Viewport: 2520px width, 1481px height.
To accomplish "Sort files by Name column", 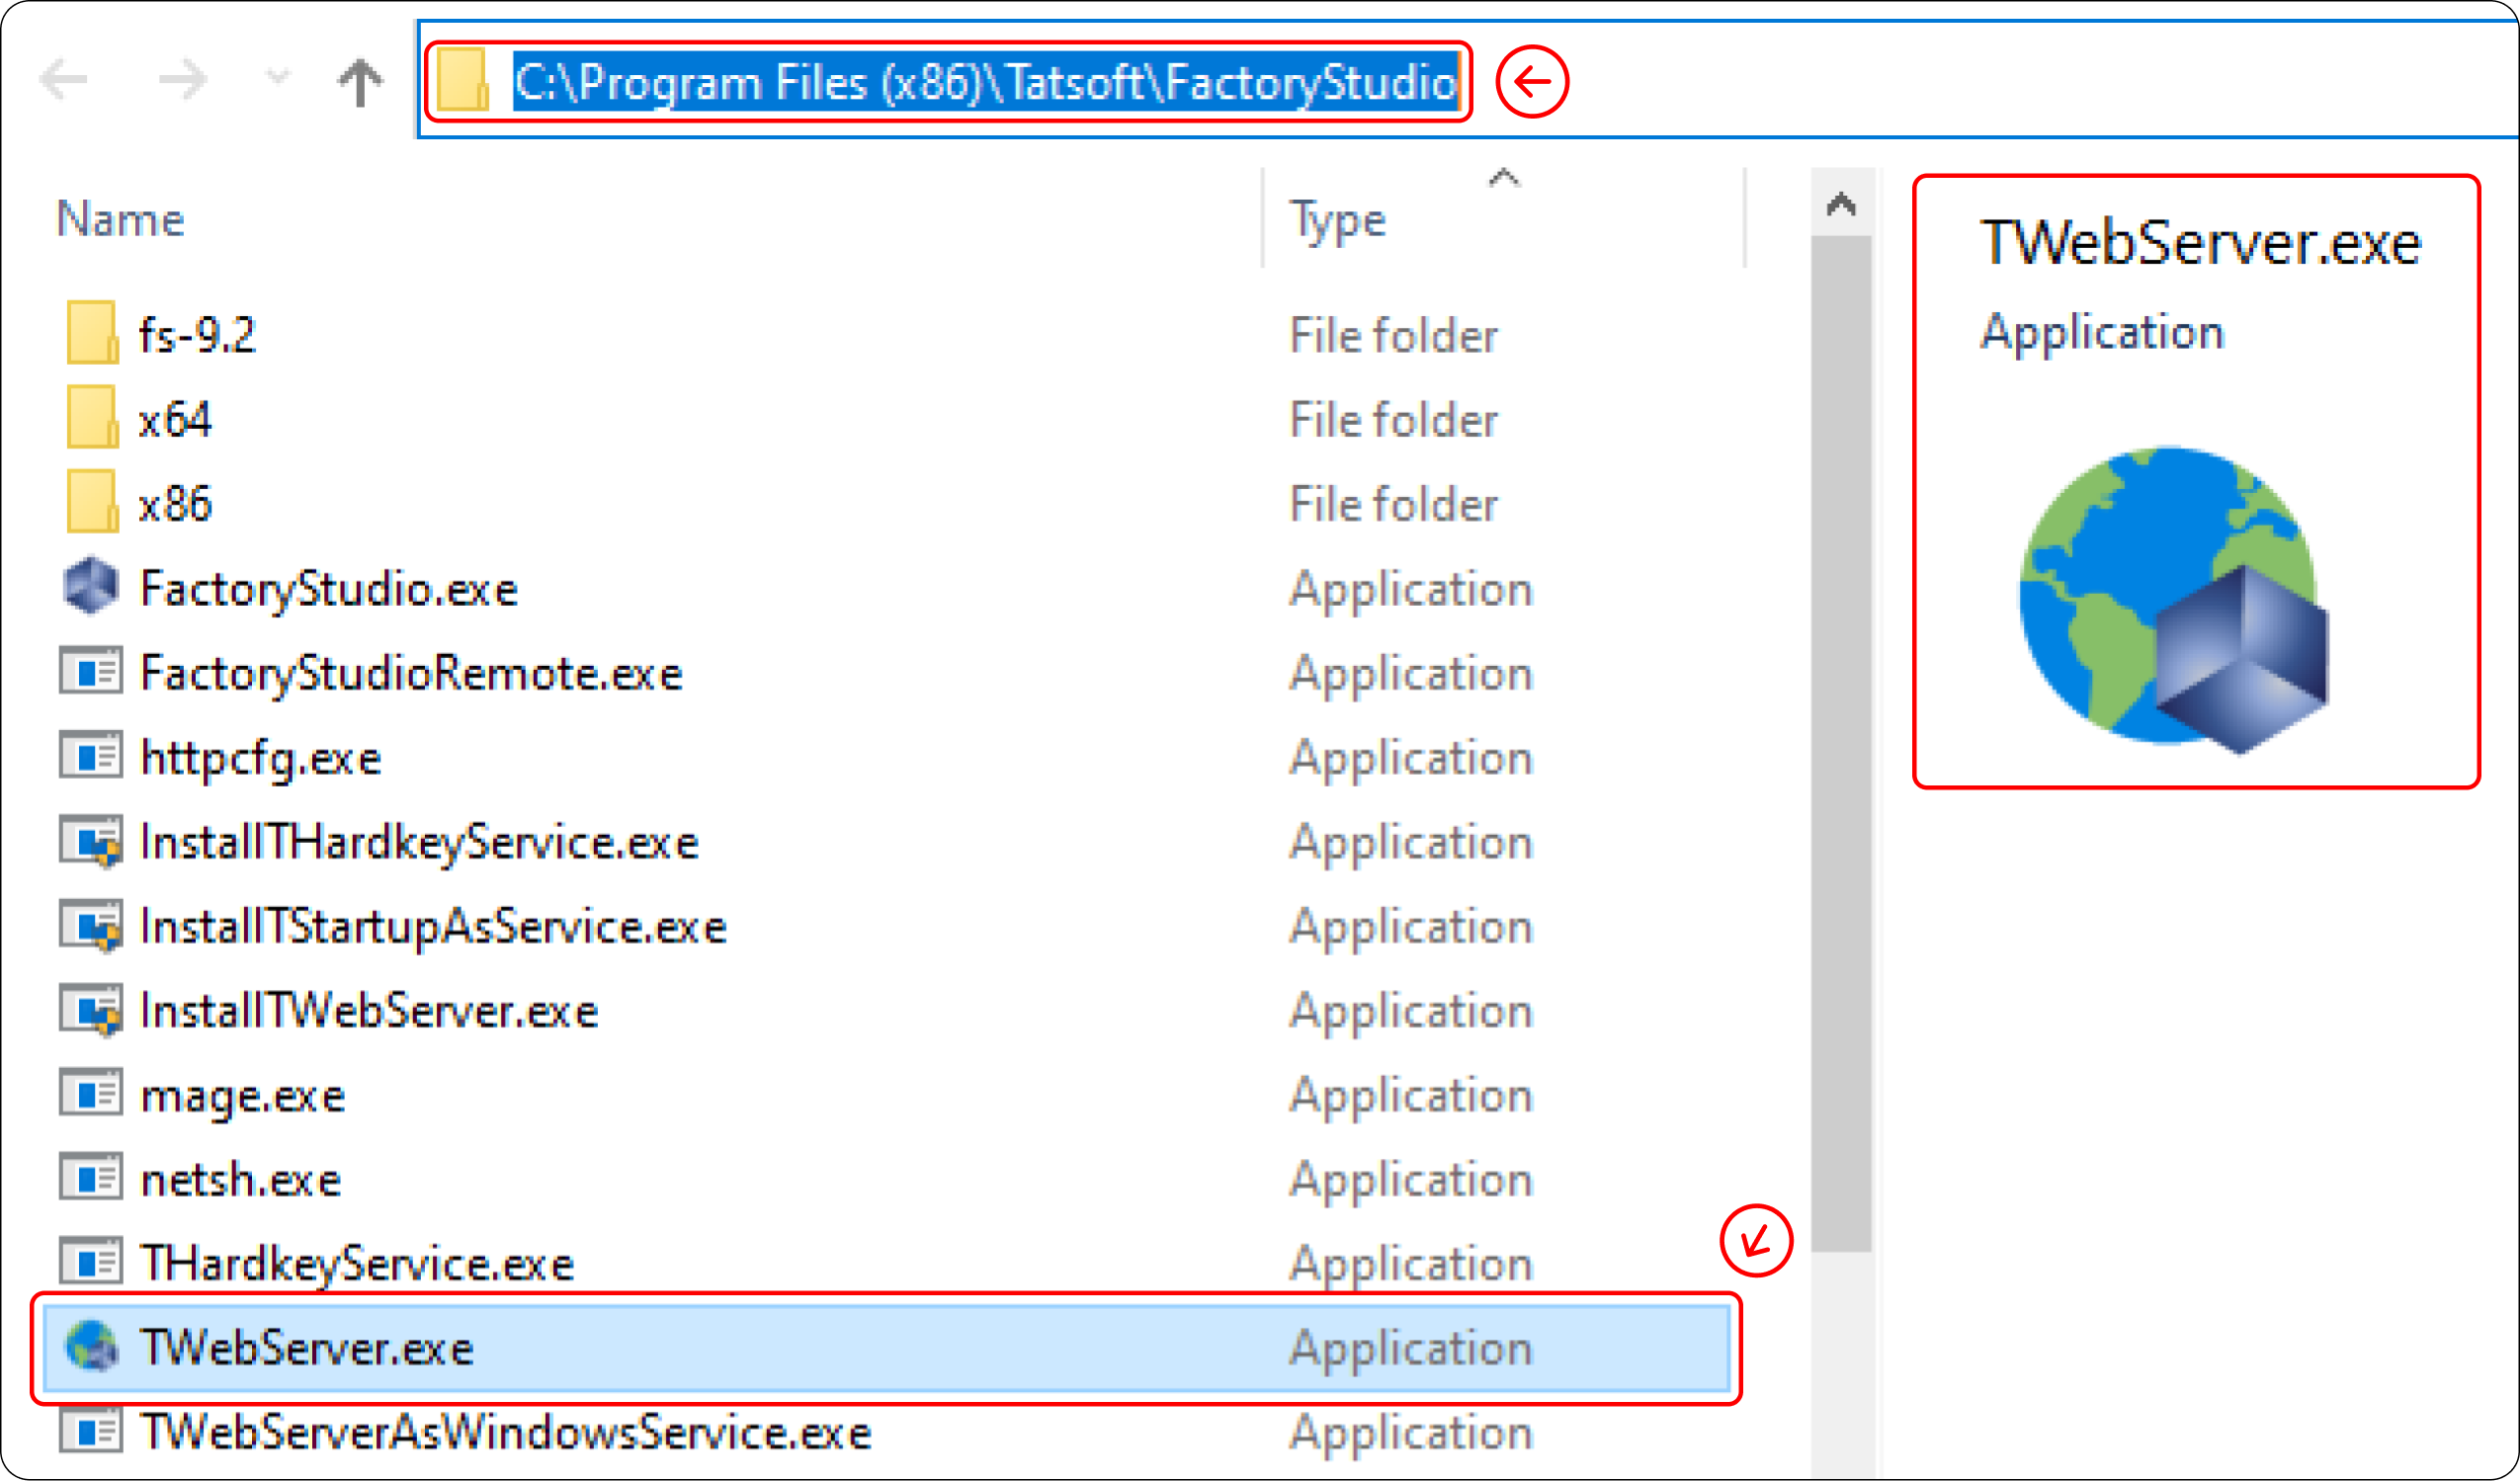I will [x=121, y=219].
